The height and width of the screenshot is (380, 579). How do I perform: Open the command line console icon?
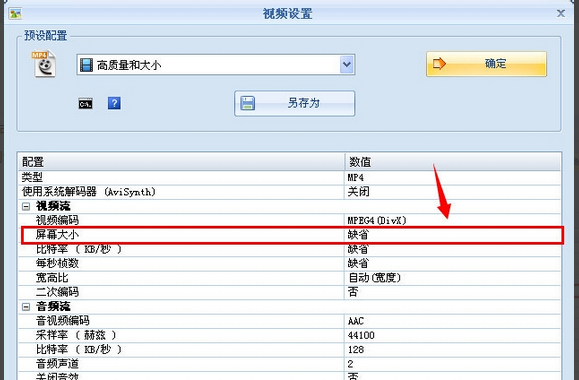coord(85,104)
